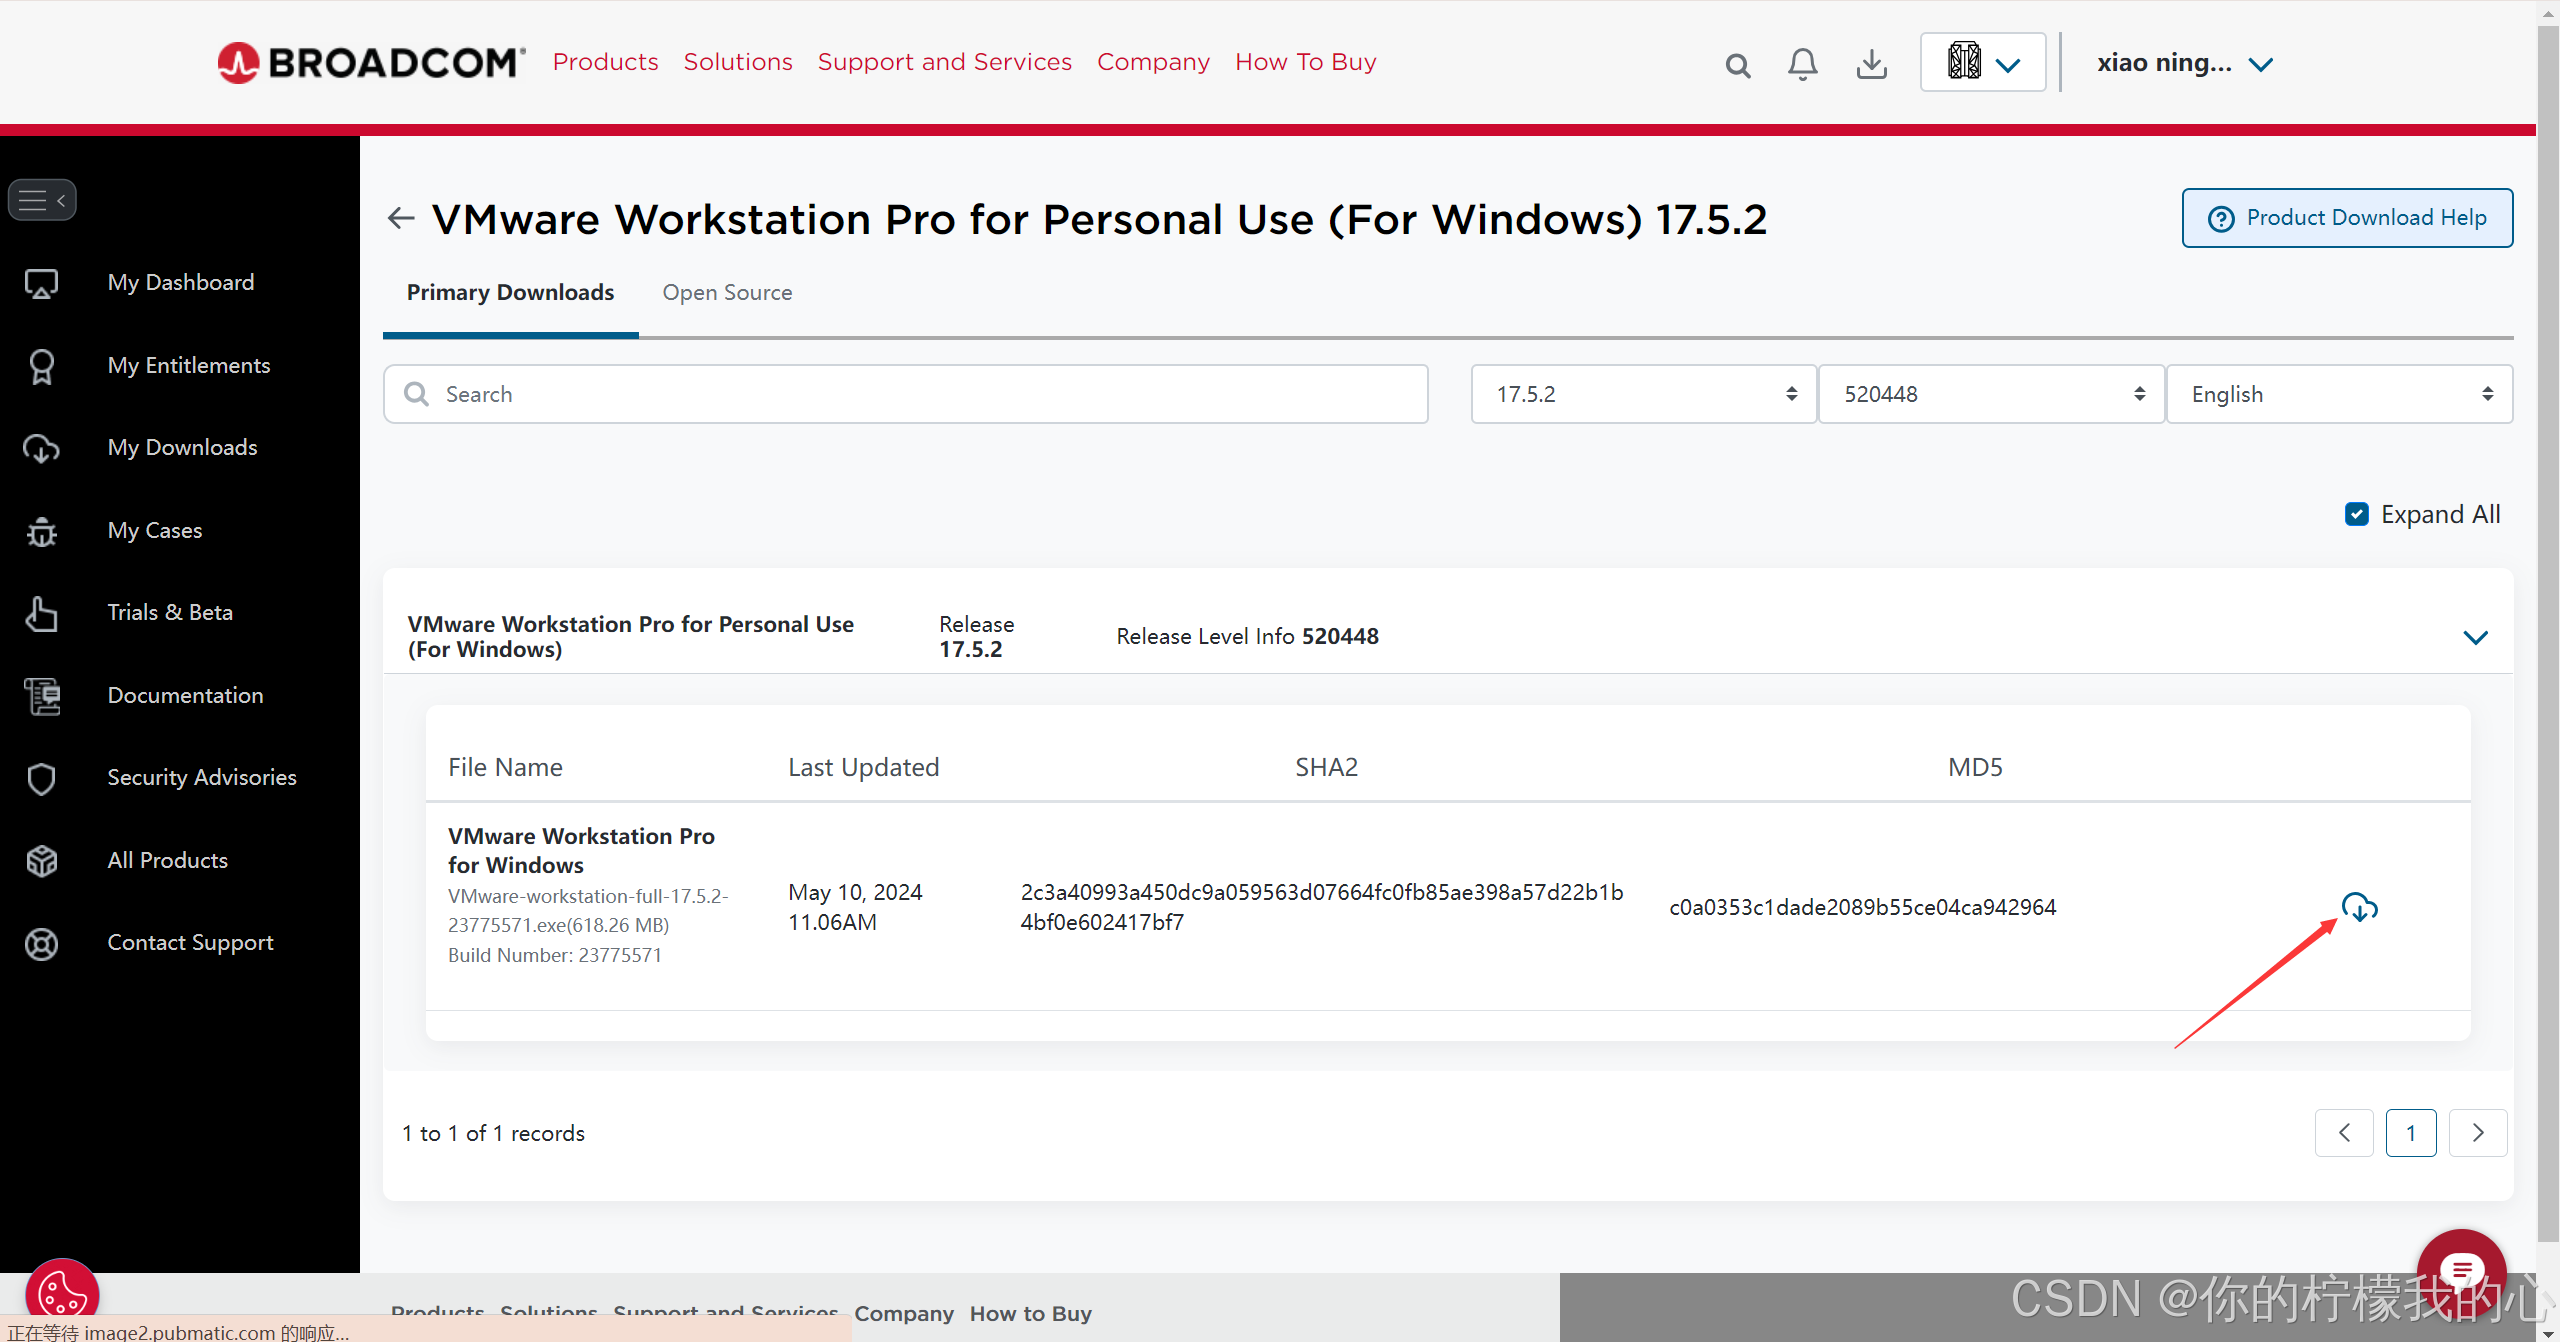2560x1342 pixels.
Task: Open Support and Services menu
Action: pos(944,62)
